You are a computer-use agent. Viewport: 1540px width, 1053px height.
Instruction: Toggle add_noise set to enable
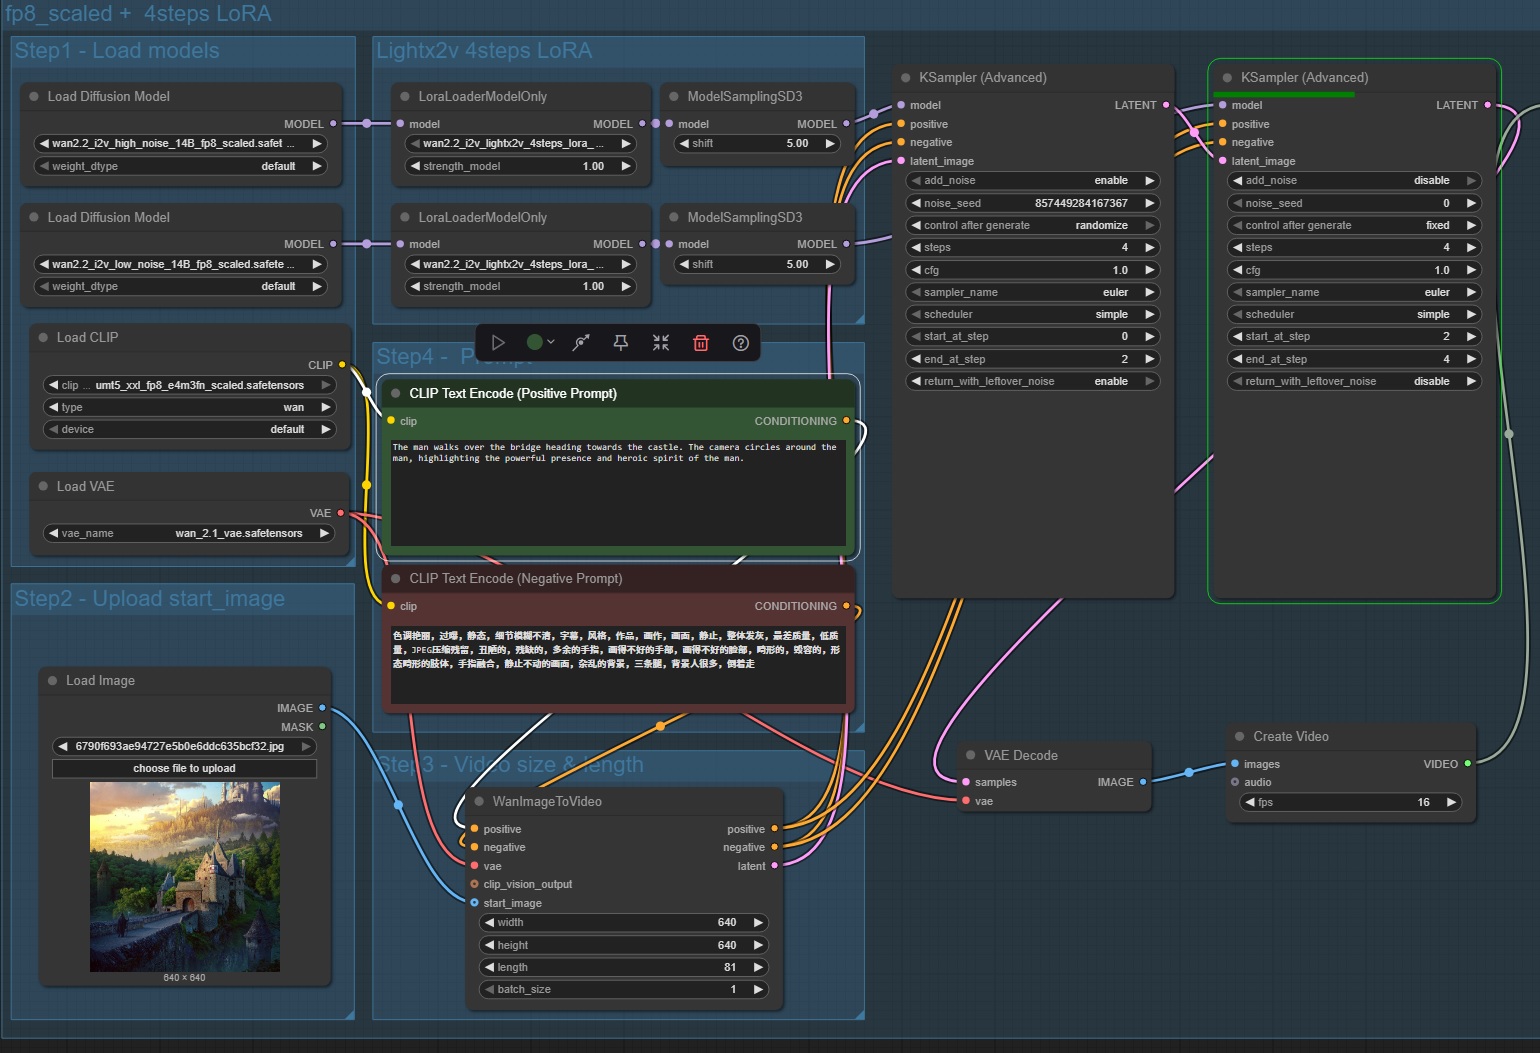coord(1033,181)
